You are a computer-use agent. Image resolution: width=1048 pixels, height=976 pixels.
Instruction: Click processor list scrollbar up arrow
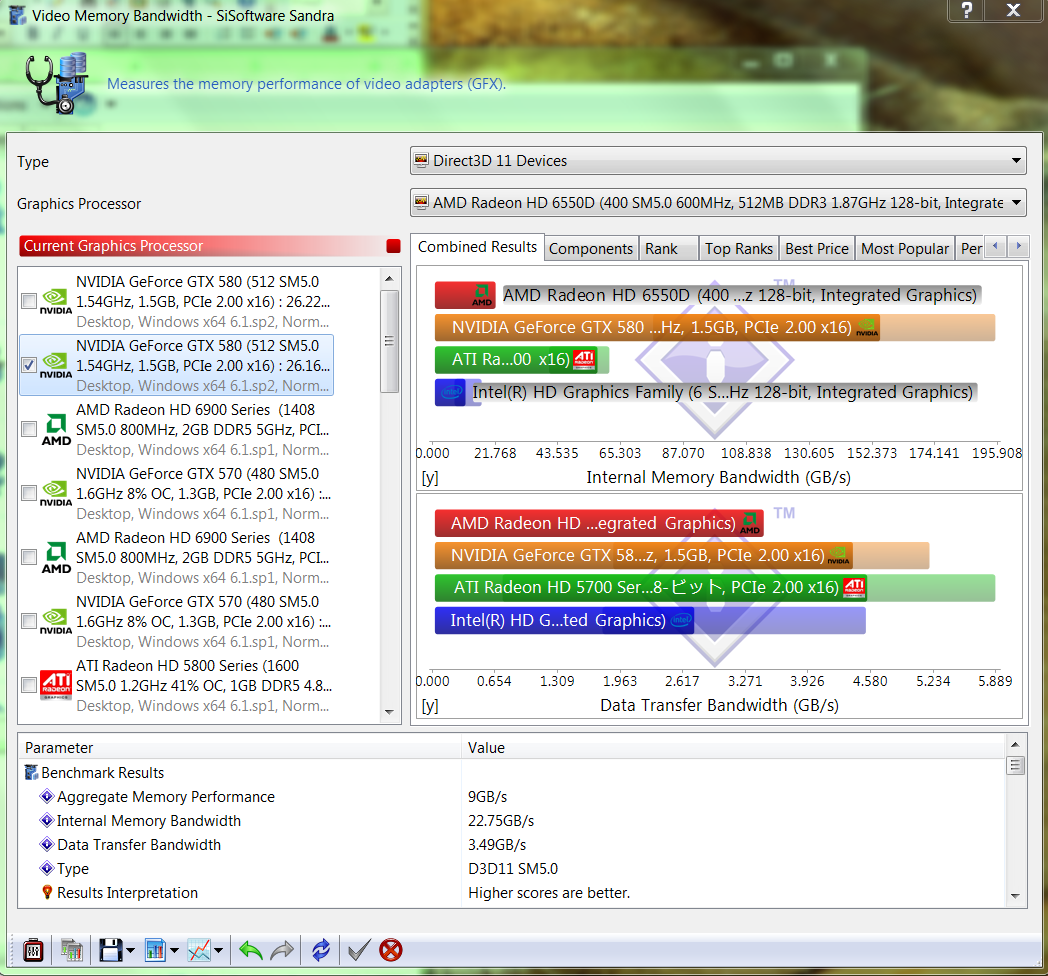[x=390, y=278]
